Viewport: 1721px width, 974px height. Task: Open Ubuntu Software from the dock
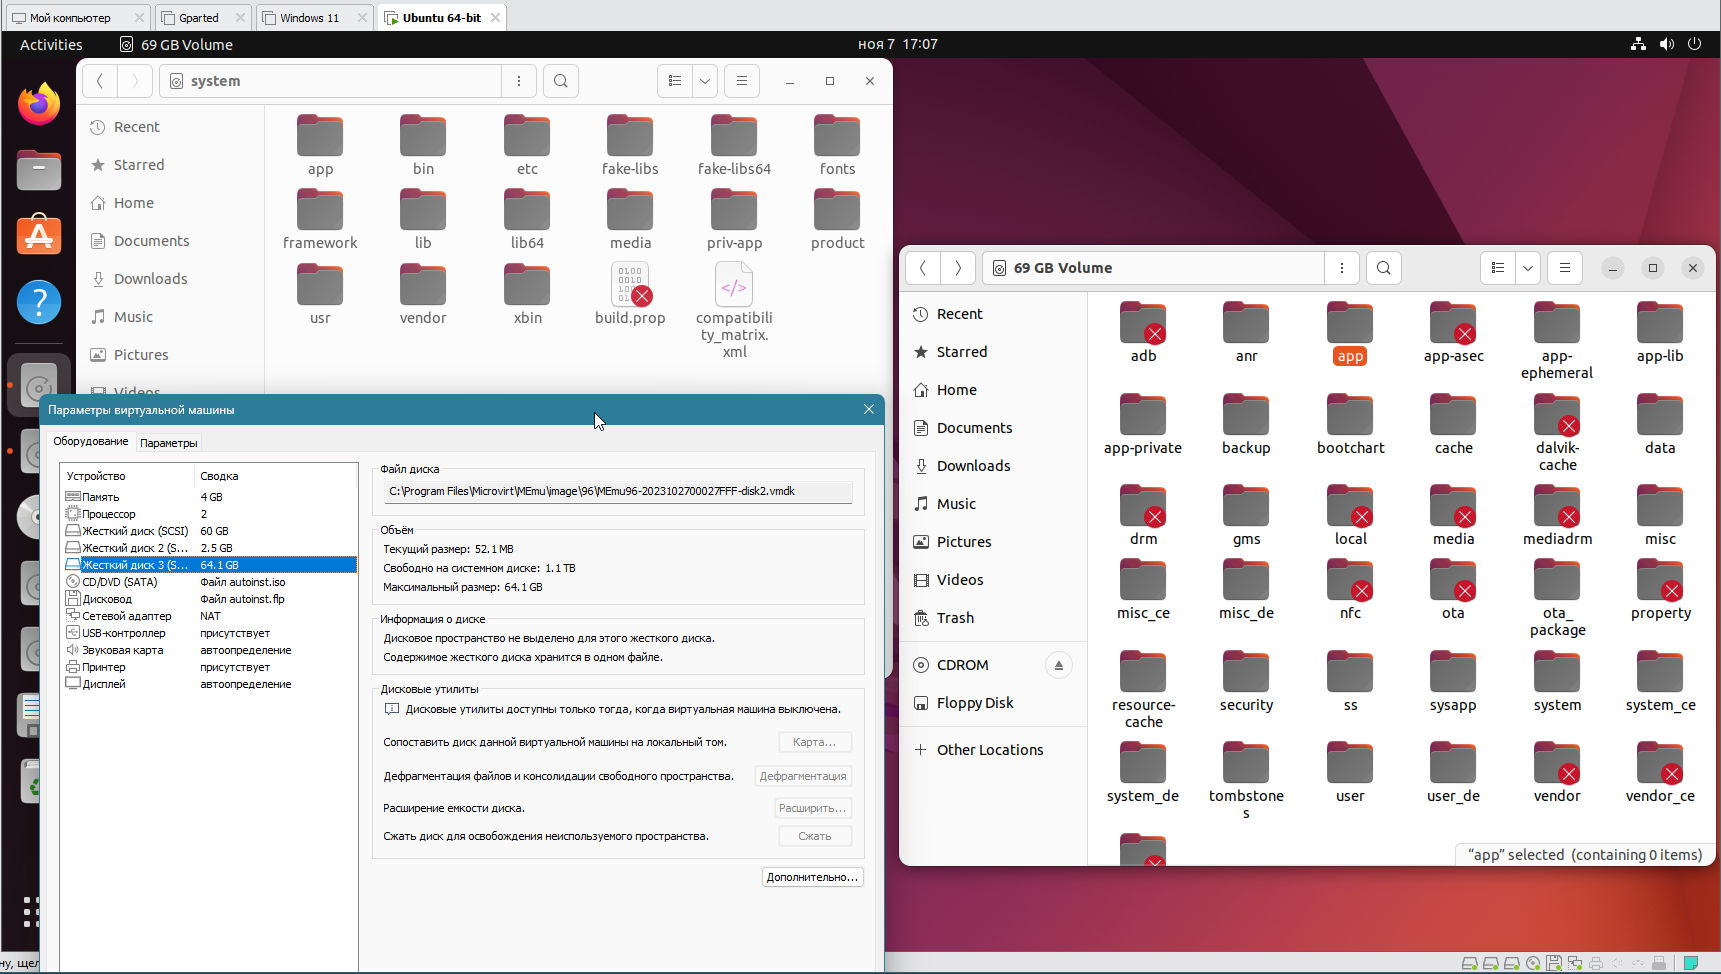pos(39,236)
